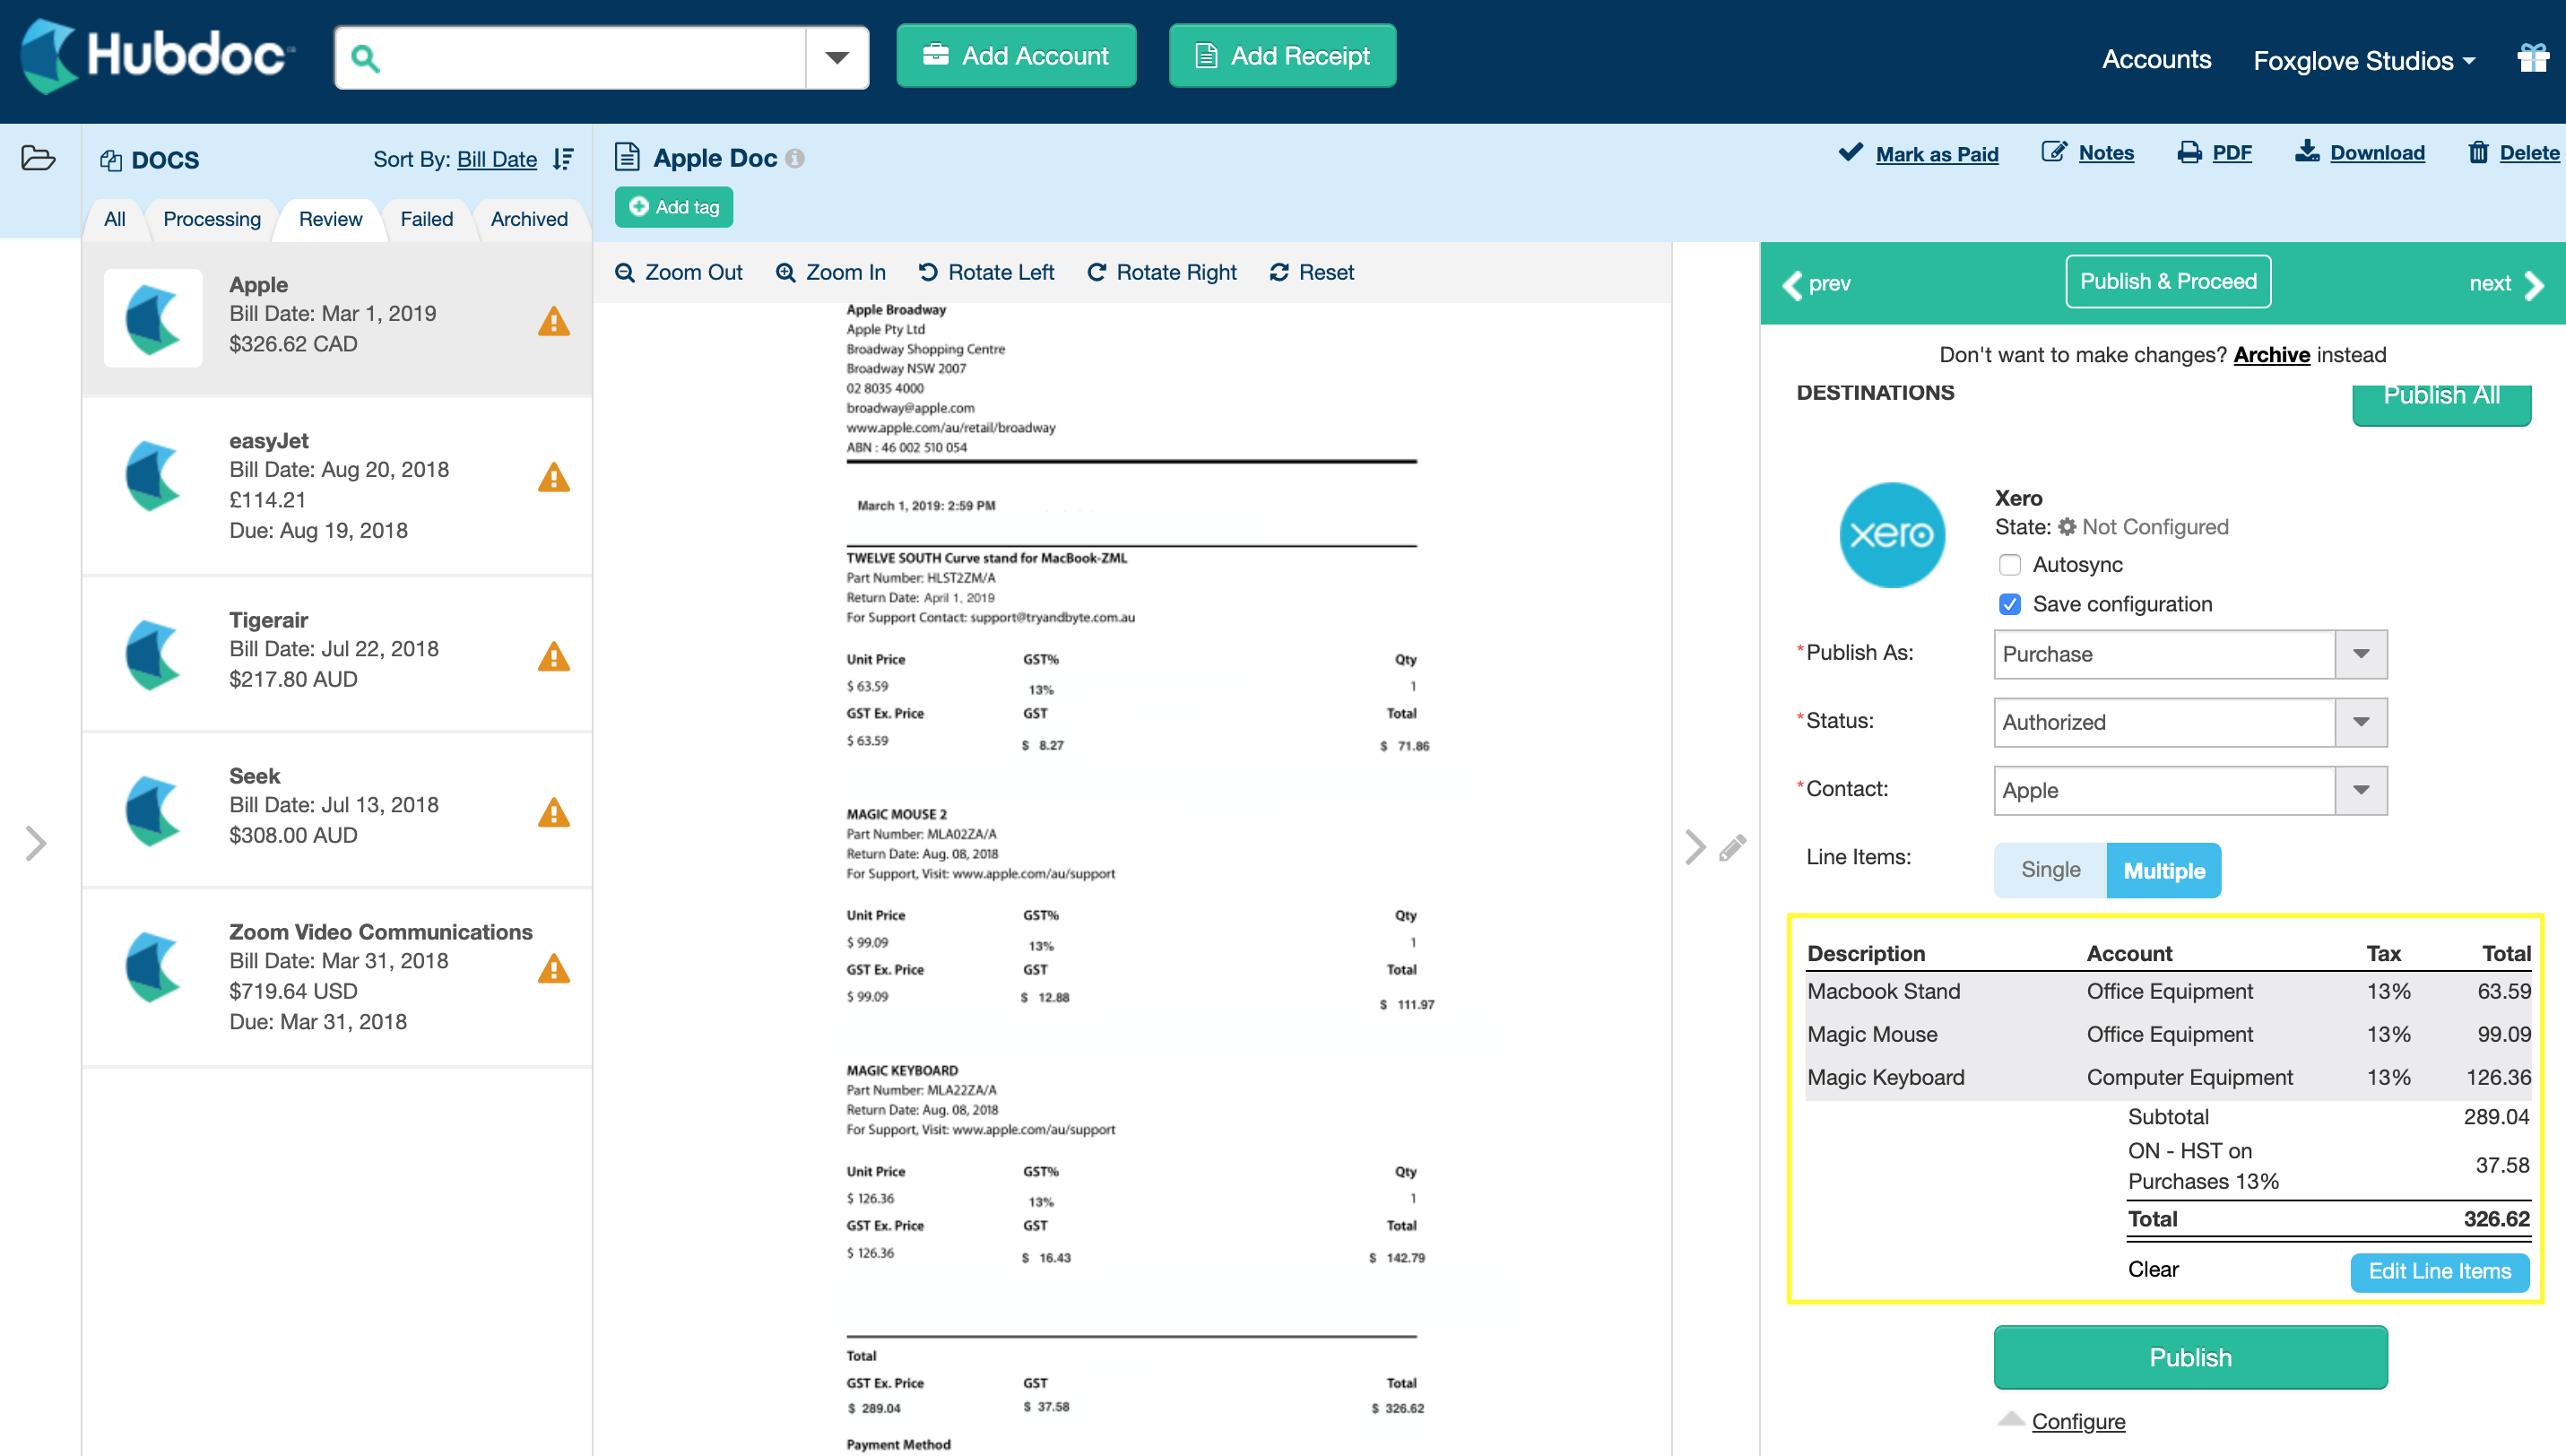Open the folder icon in left sidebar
Viewport: 2566px width, 1456px height.
(x=38, y=158)
